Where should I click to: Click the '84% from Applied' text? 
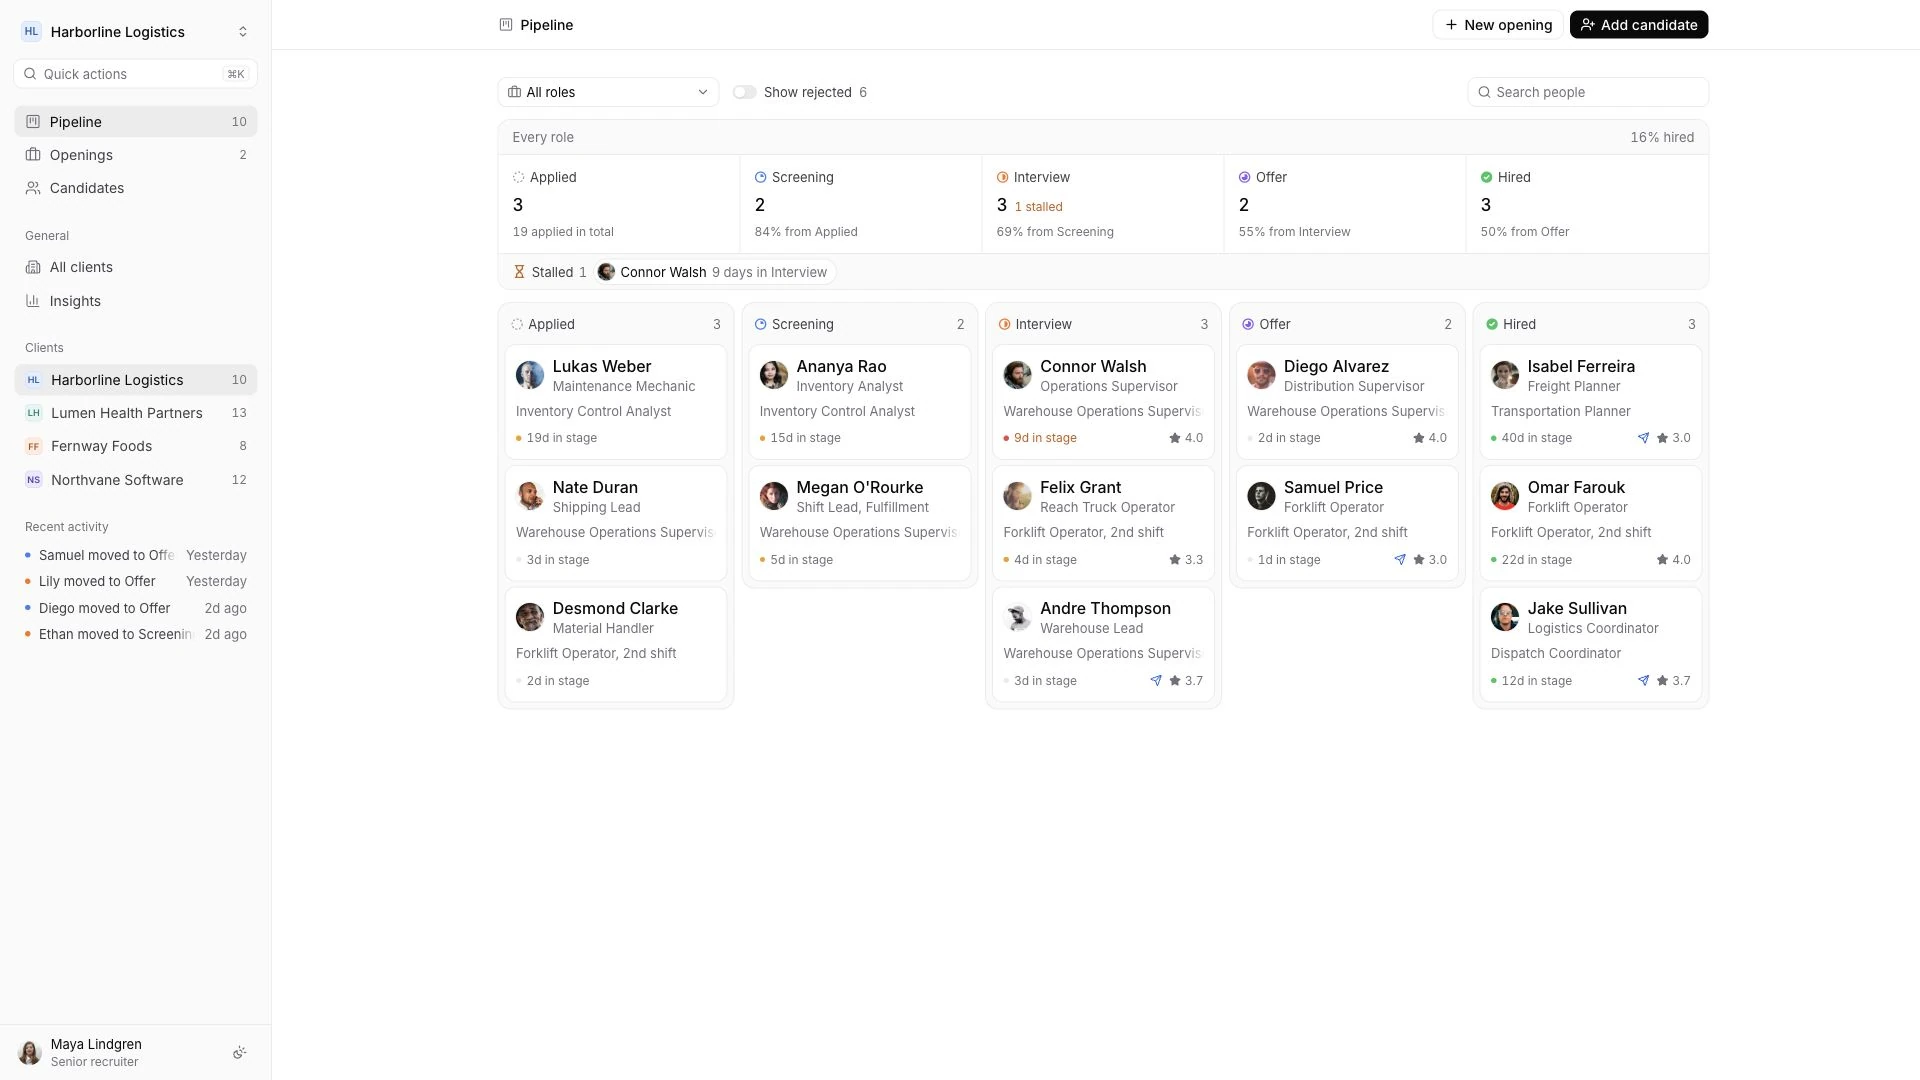[x=806, y=232]
